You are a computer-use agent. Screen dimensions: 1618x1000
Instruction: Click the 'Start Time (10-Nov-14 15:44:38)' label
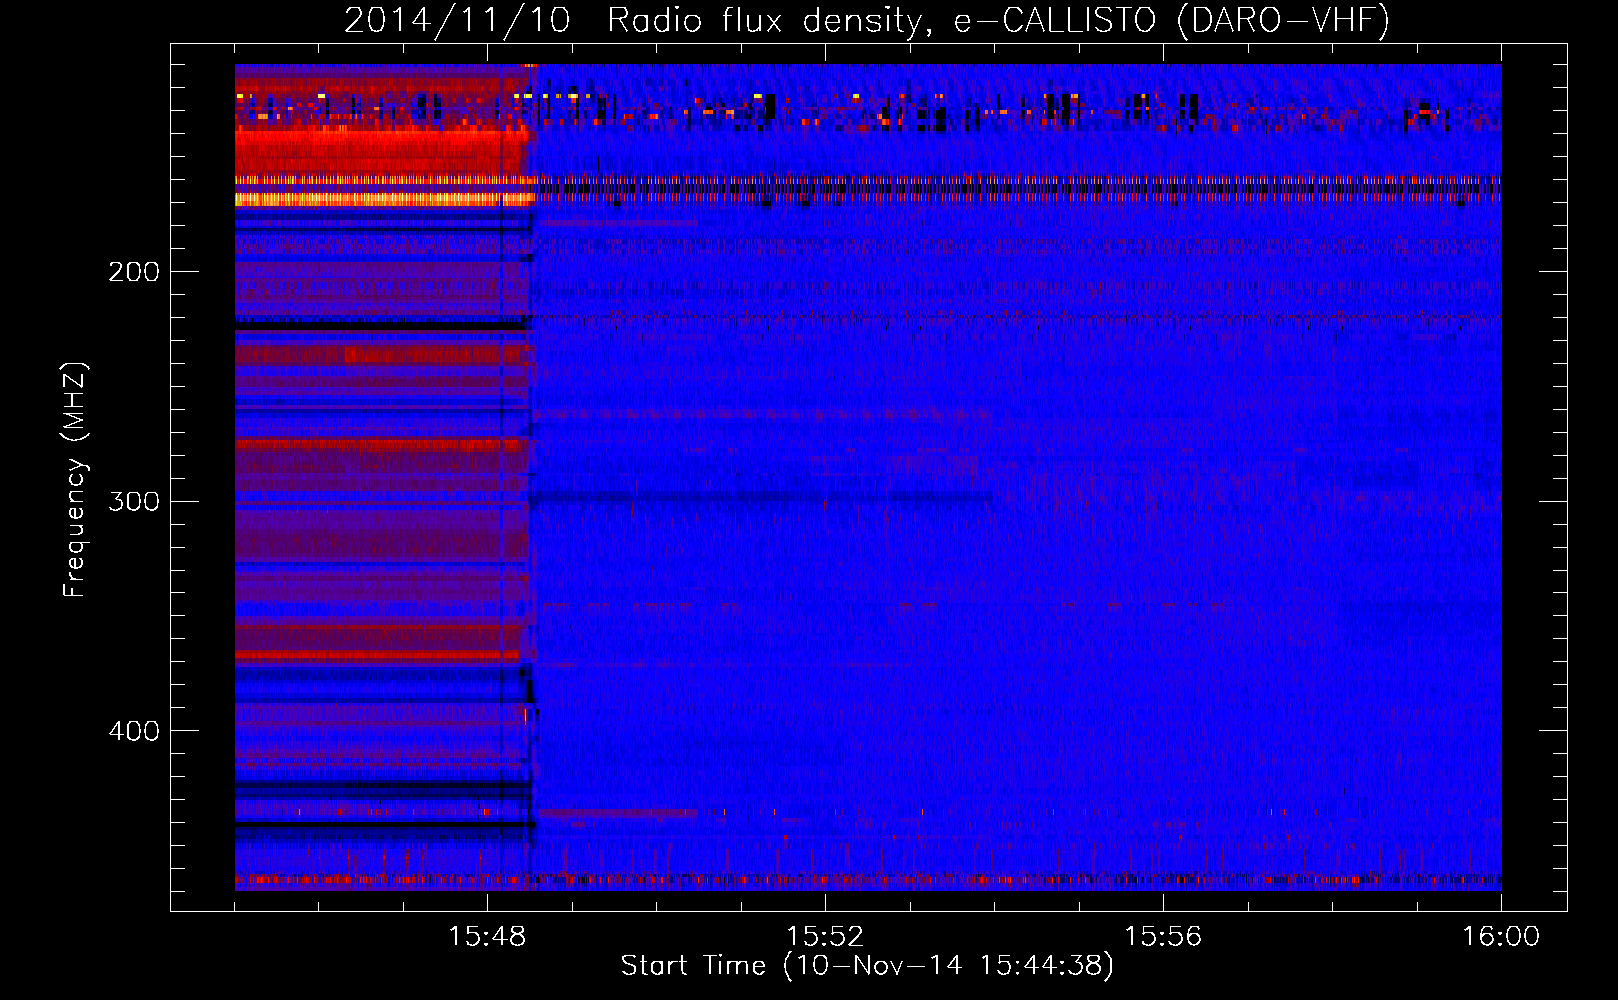[867, 966]
